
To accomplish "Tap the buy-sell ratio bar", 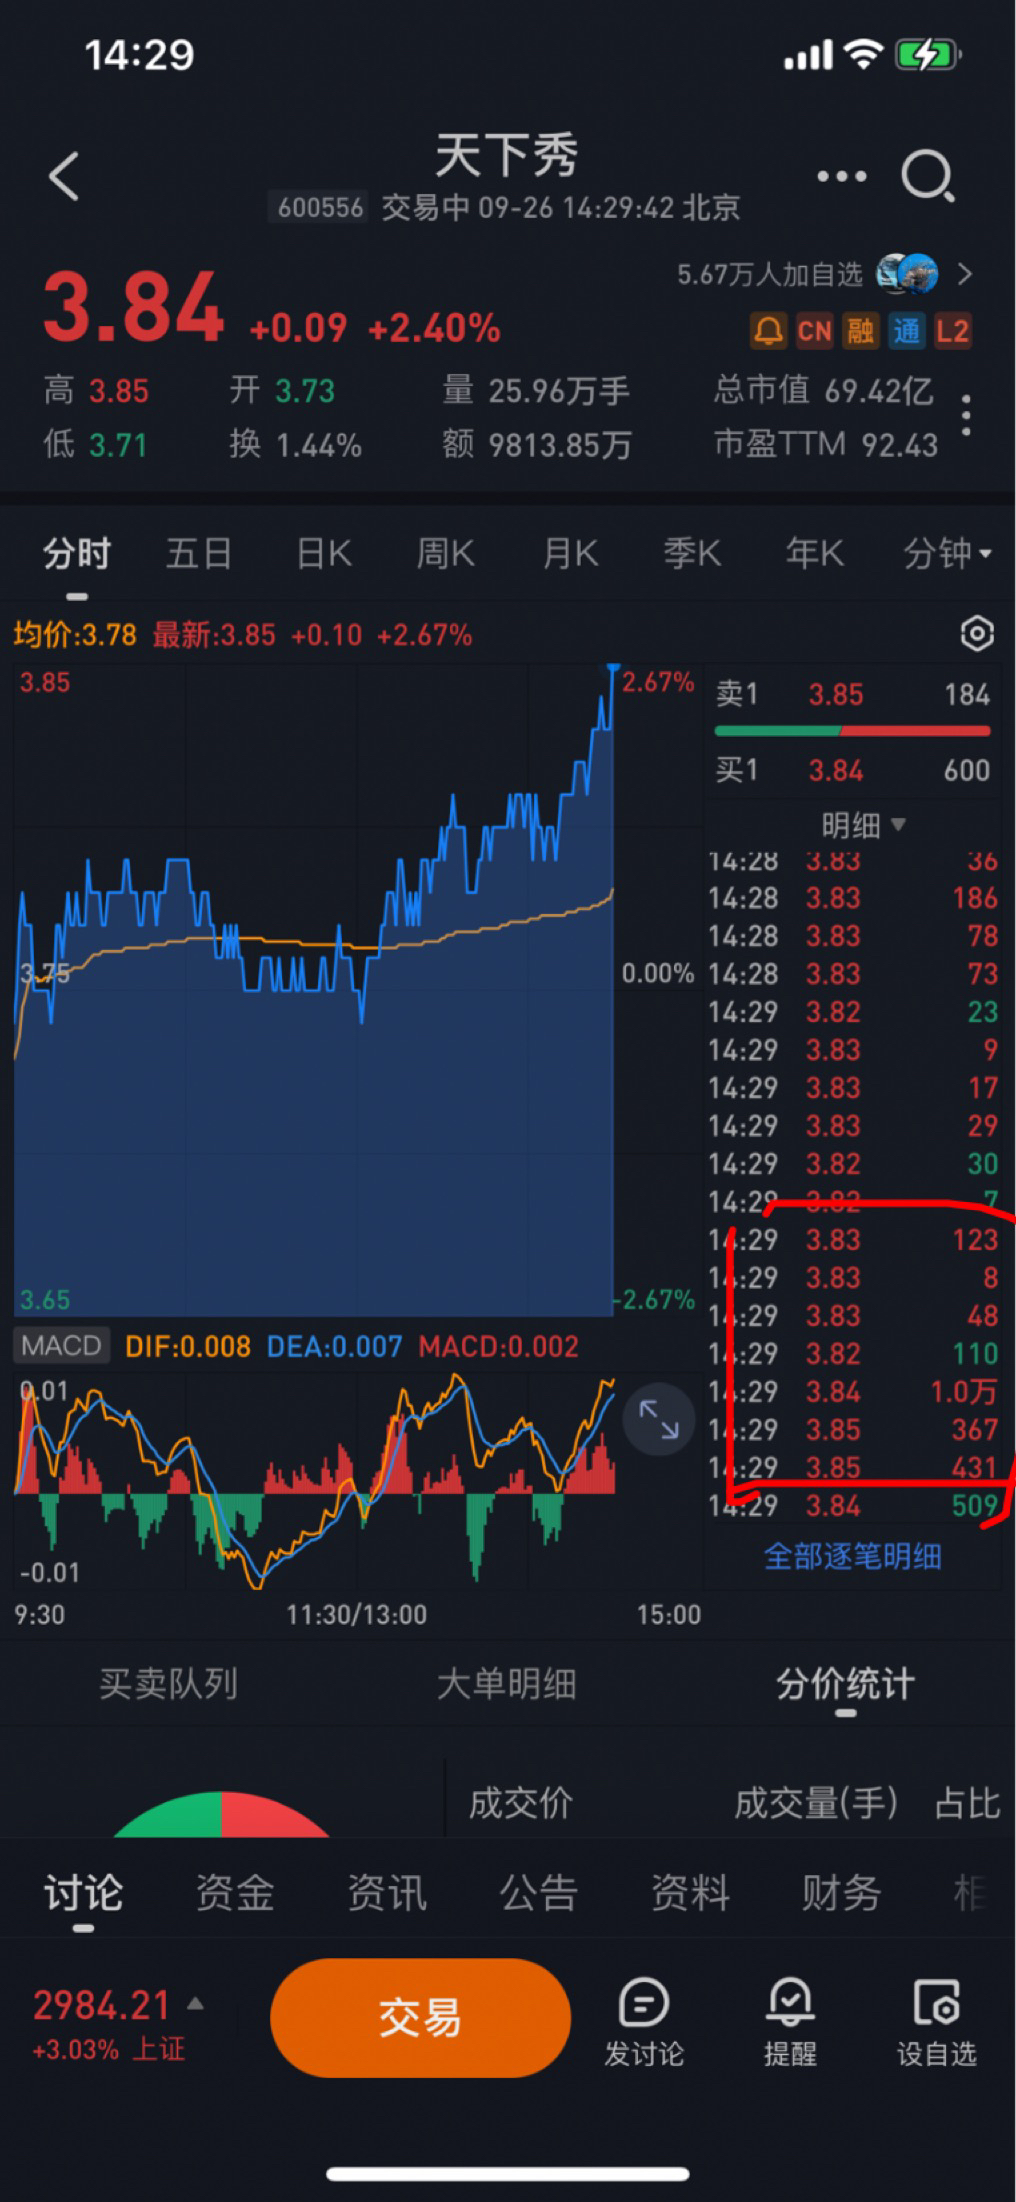I will (x=852, y=732).
